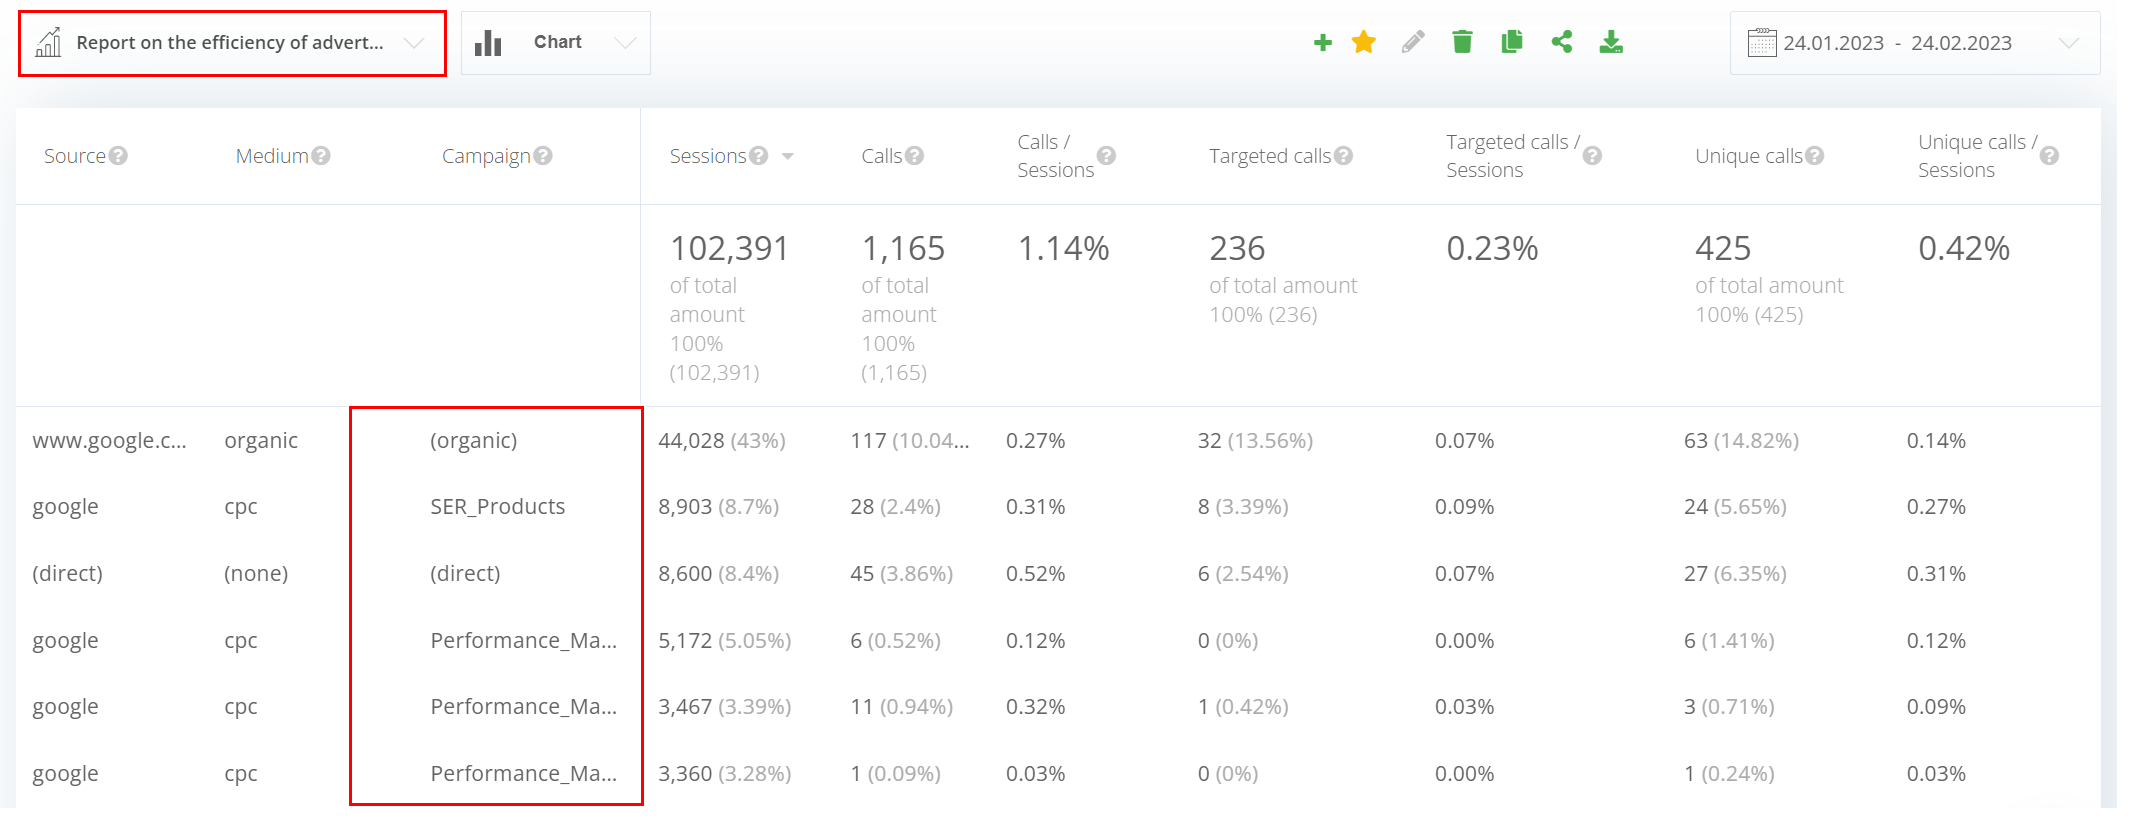The image size is (2134, 840).
Task: Click the pencil edit report icon
Action: click(1413, 42)
